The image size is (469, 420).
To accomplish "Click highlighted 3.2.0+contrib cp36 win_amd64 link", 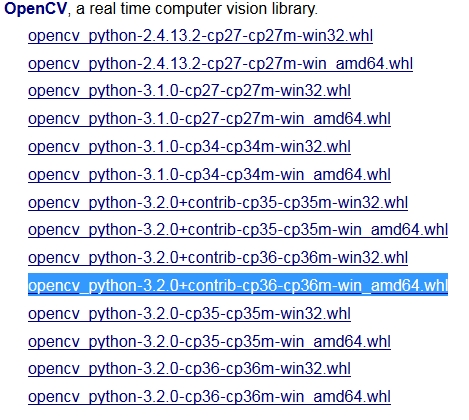I will coord(238,285).
